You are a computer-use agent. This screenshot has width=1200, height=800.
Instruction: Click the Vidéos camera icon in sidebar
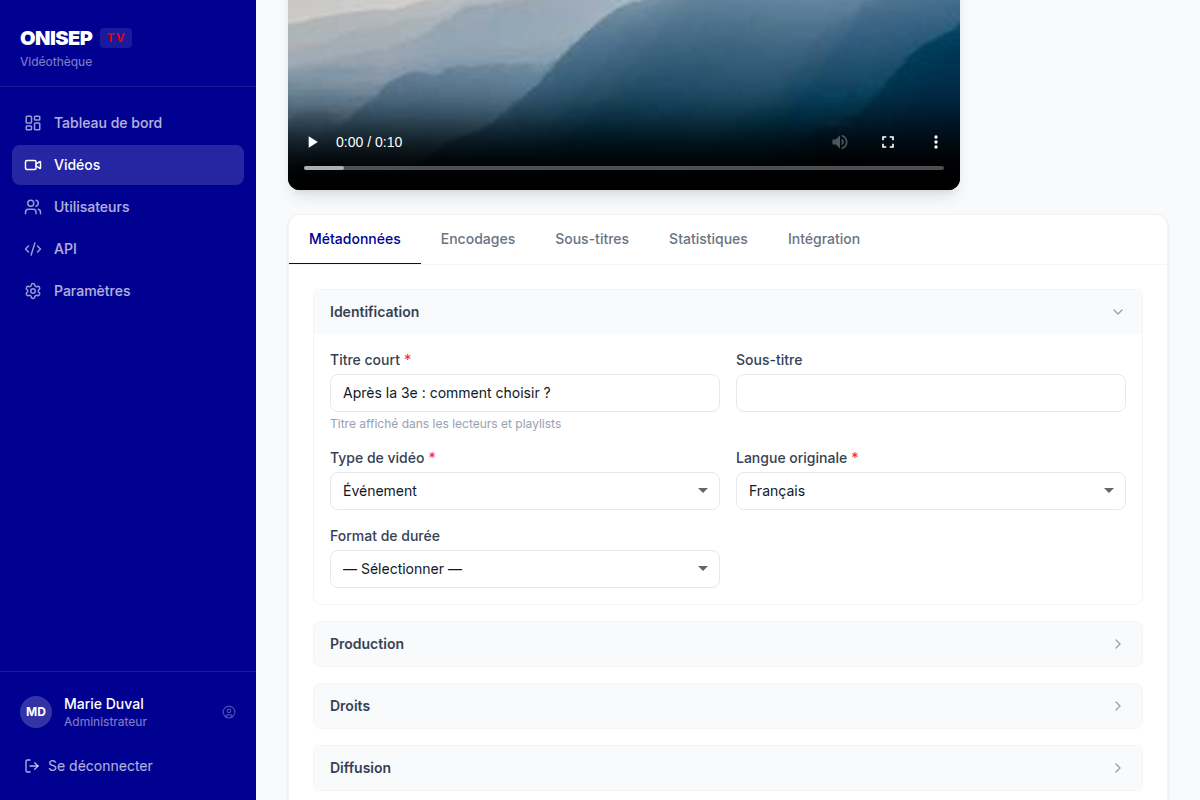tap(33, 165)
